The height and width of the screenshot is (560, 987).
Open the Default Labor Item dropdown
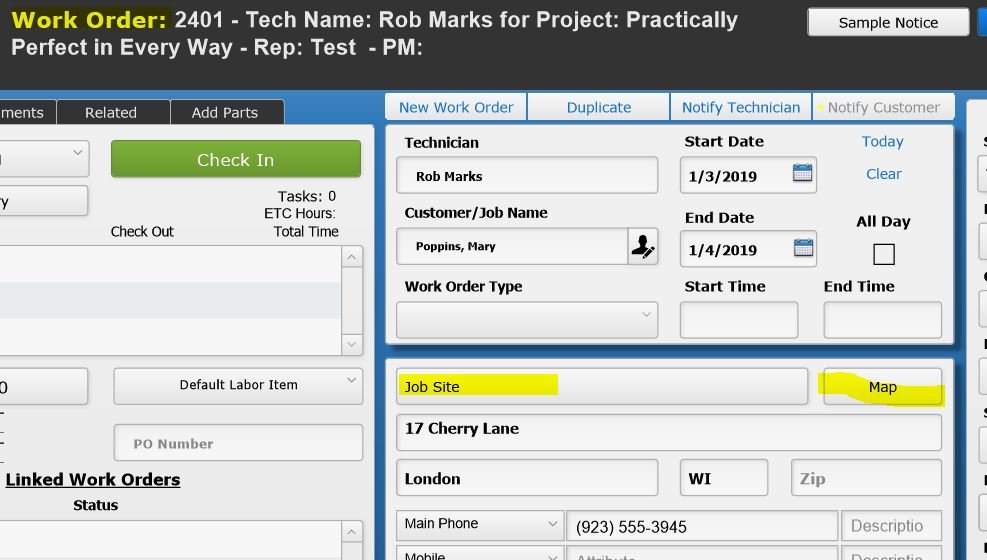click(x=238, y=385)
